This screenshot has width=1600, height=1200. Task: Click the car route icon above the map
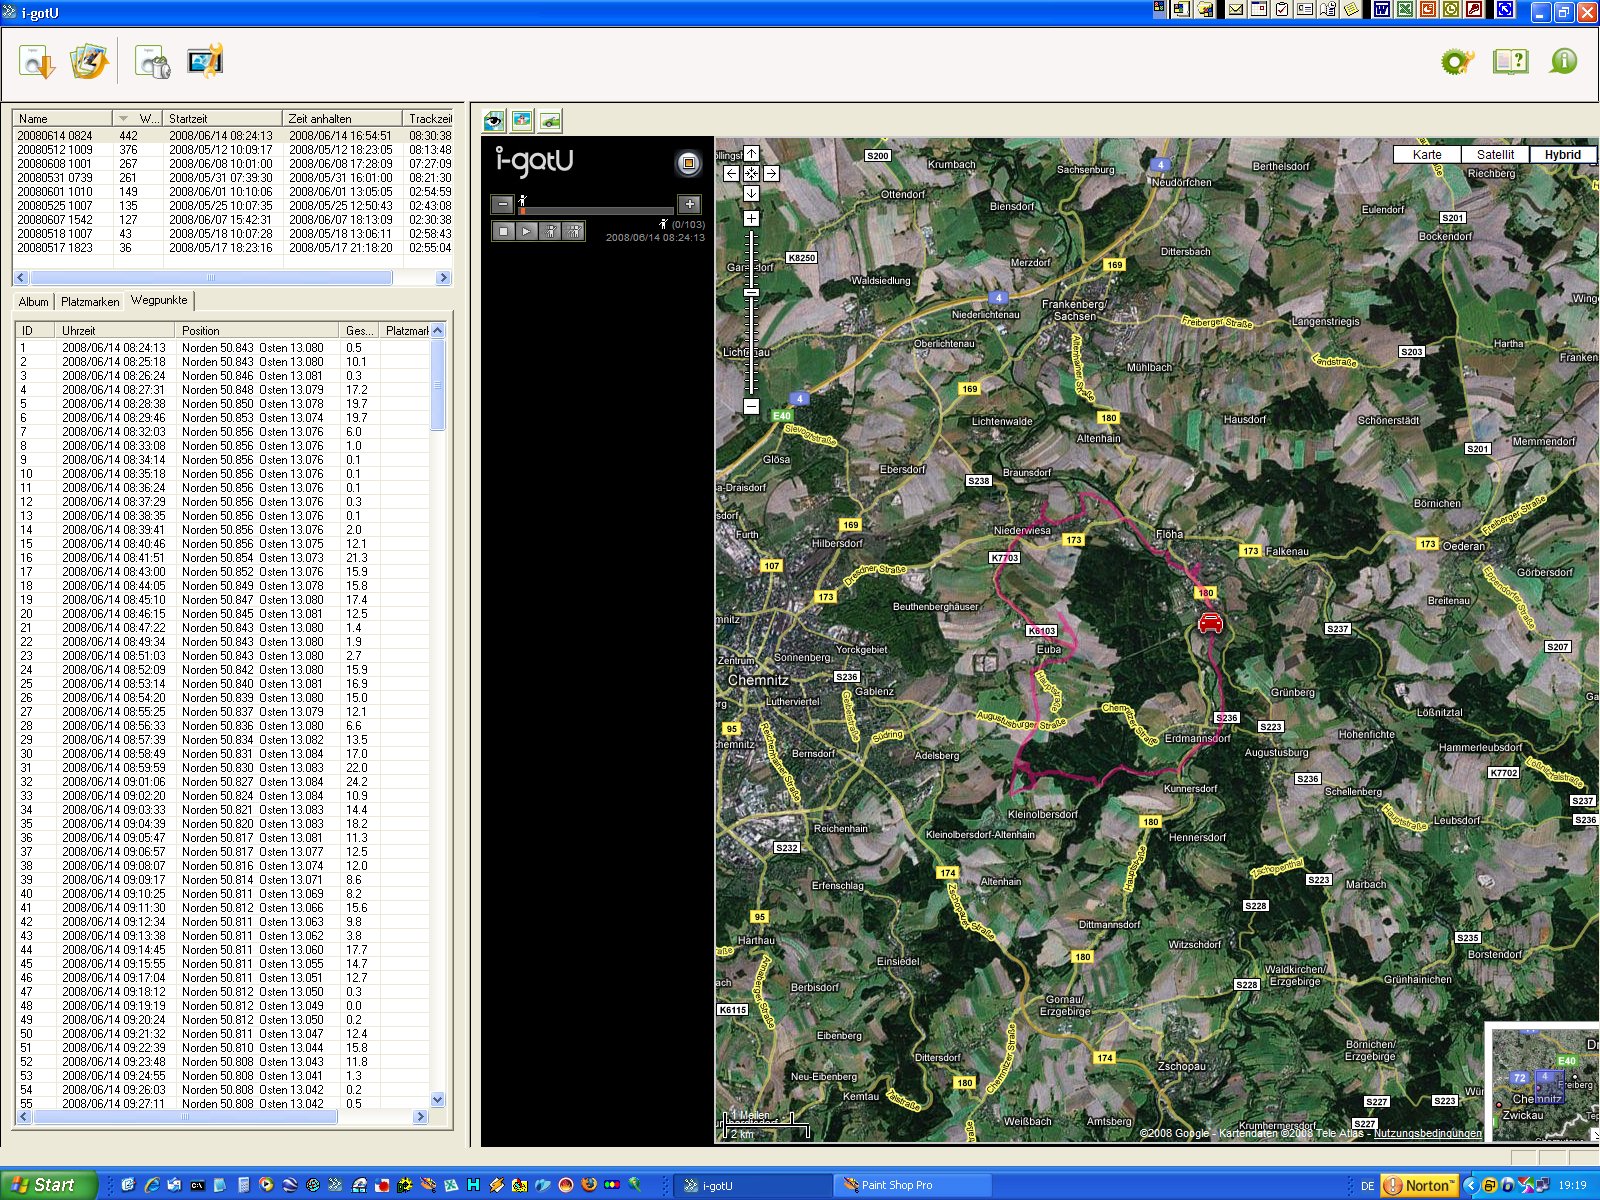click(550, 121)
